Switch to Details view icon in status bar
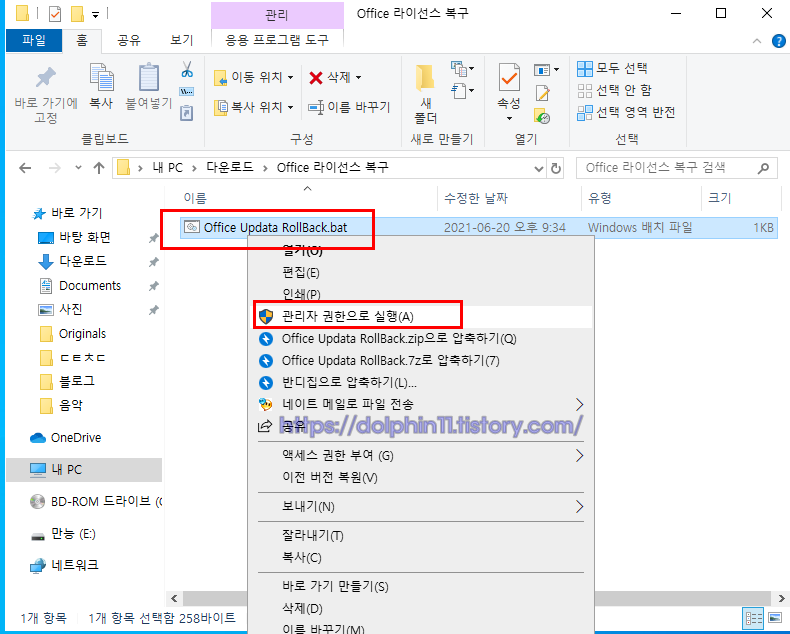 754,618
